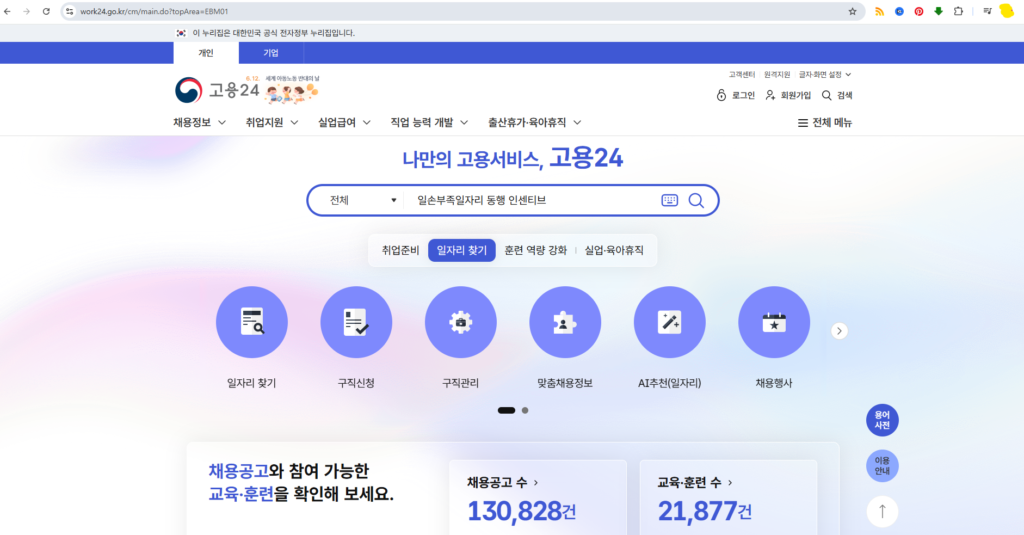The image size is (1024, 535).
Task: Click the browser back arrow
Action: coord(8,11)
